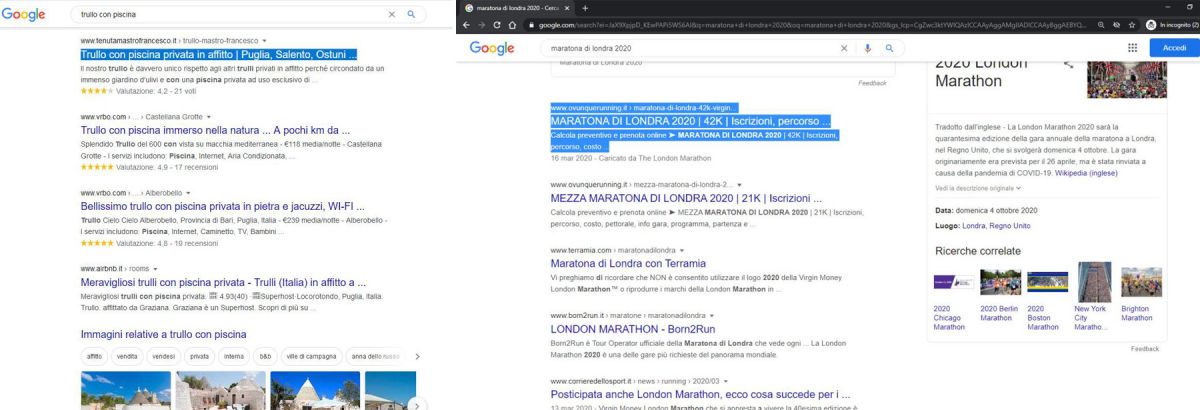Viewport: 1200px width, 410px height.
Task: Open 'Posticipata anche London Marathon' result
Action: coord(701,394)
